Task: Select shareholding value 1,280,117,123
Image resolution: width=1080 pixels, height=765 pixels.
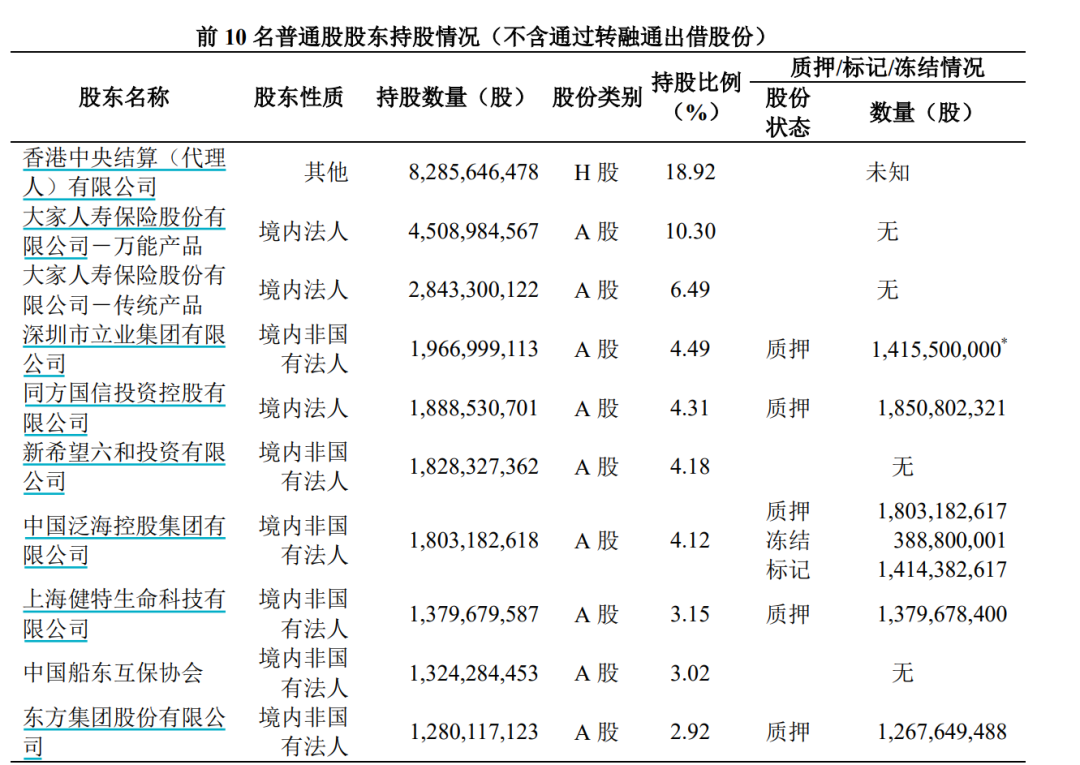Action: pos(473,732)
